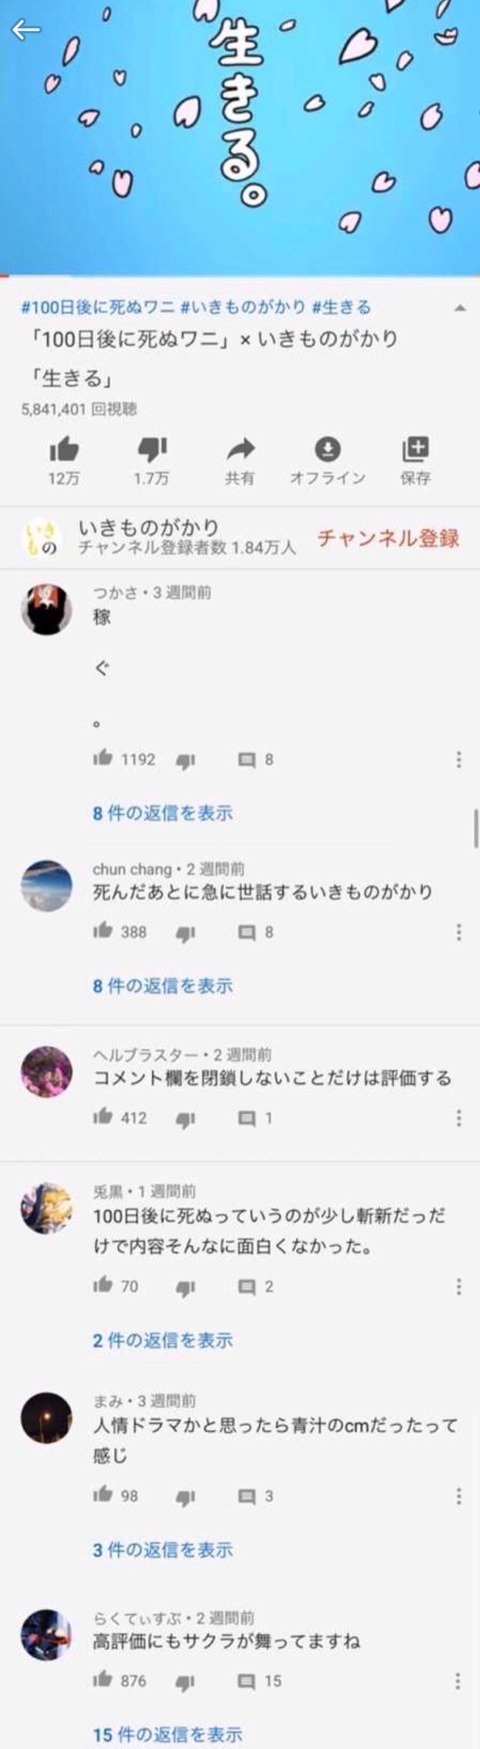Open the #生きる hashtag

[341, 307]
